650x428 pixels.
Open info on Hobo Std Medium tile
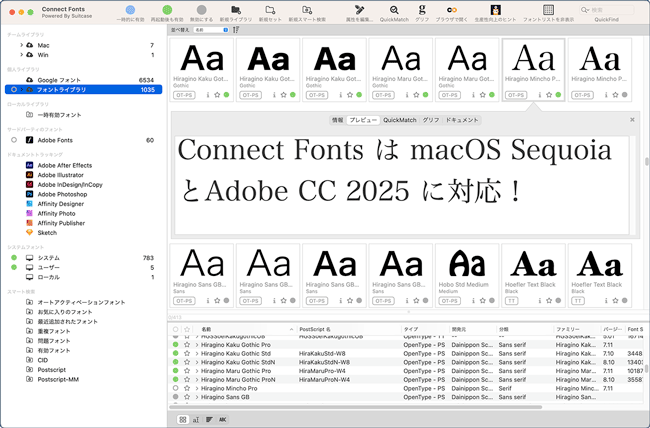tap(473, 300)
